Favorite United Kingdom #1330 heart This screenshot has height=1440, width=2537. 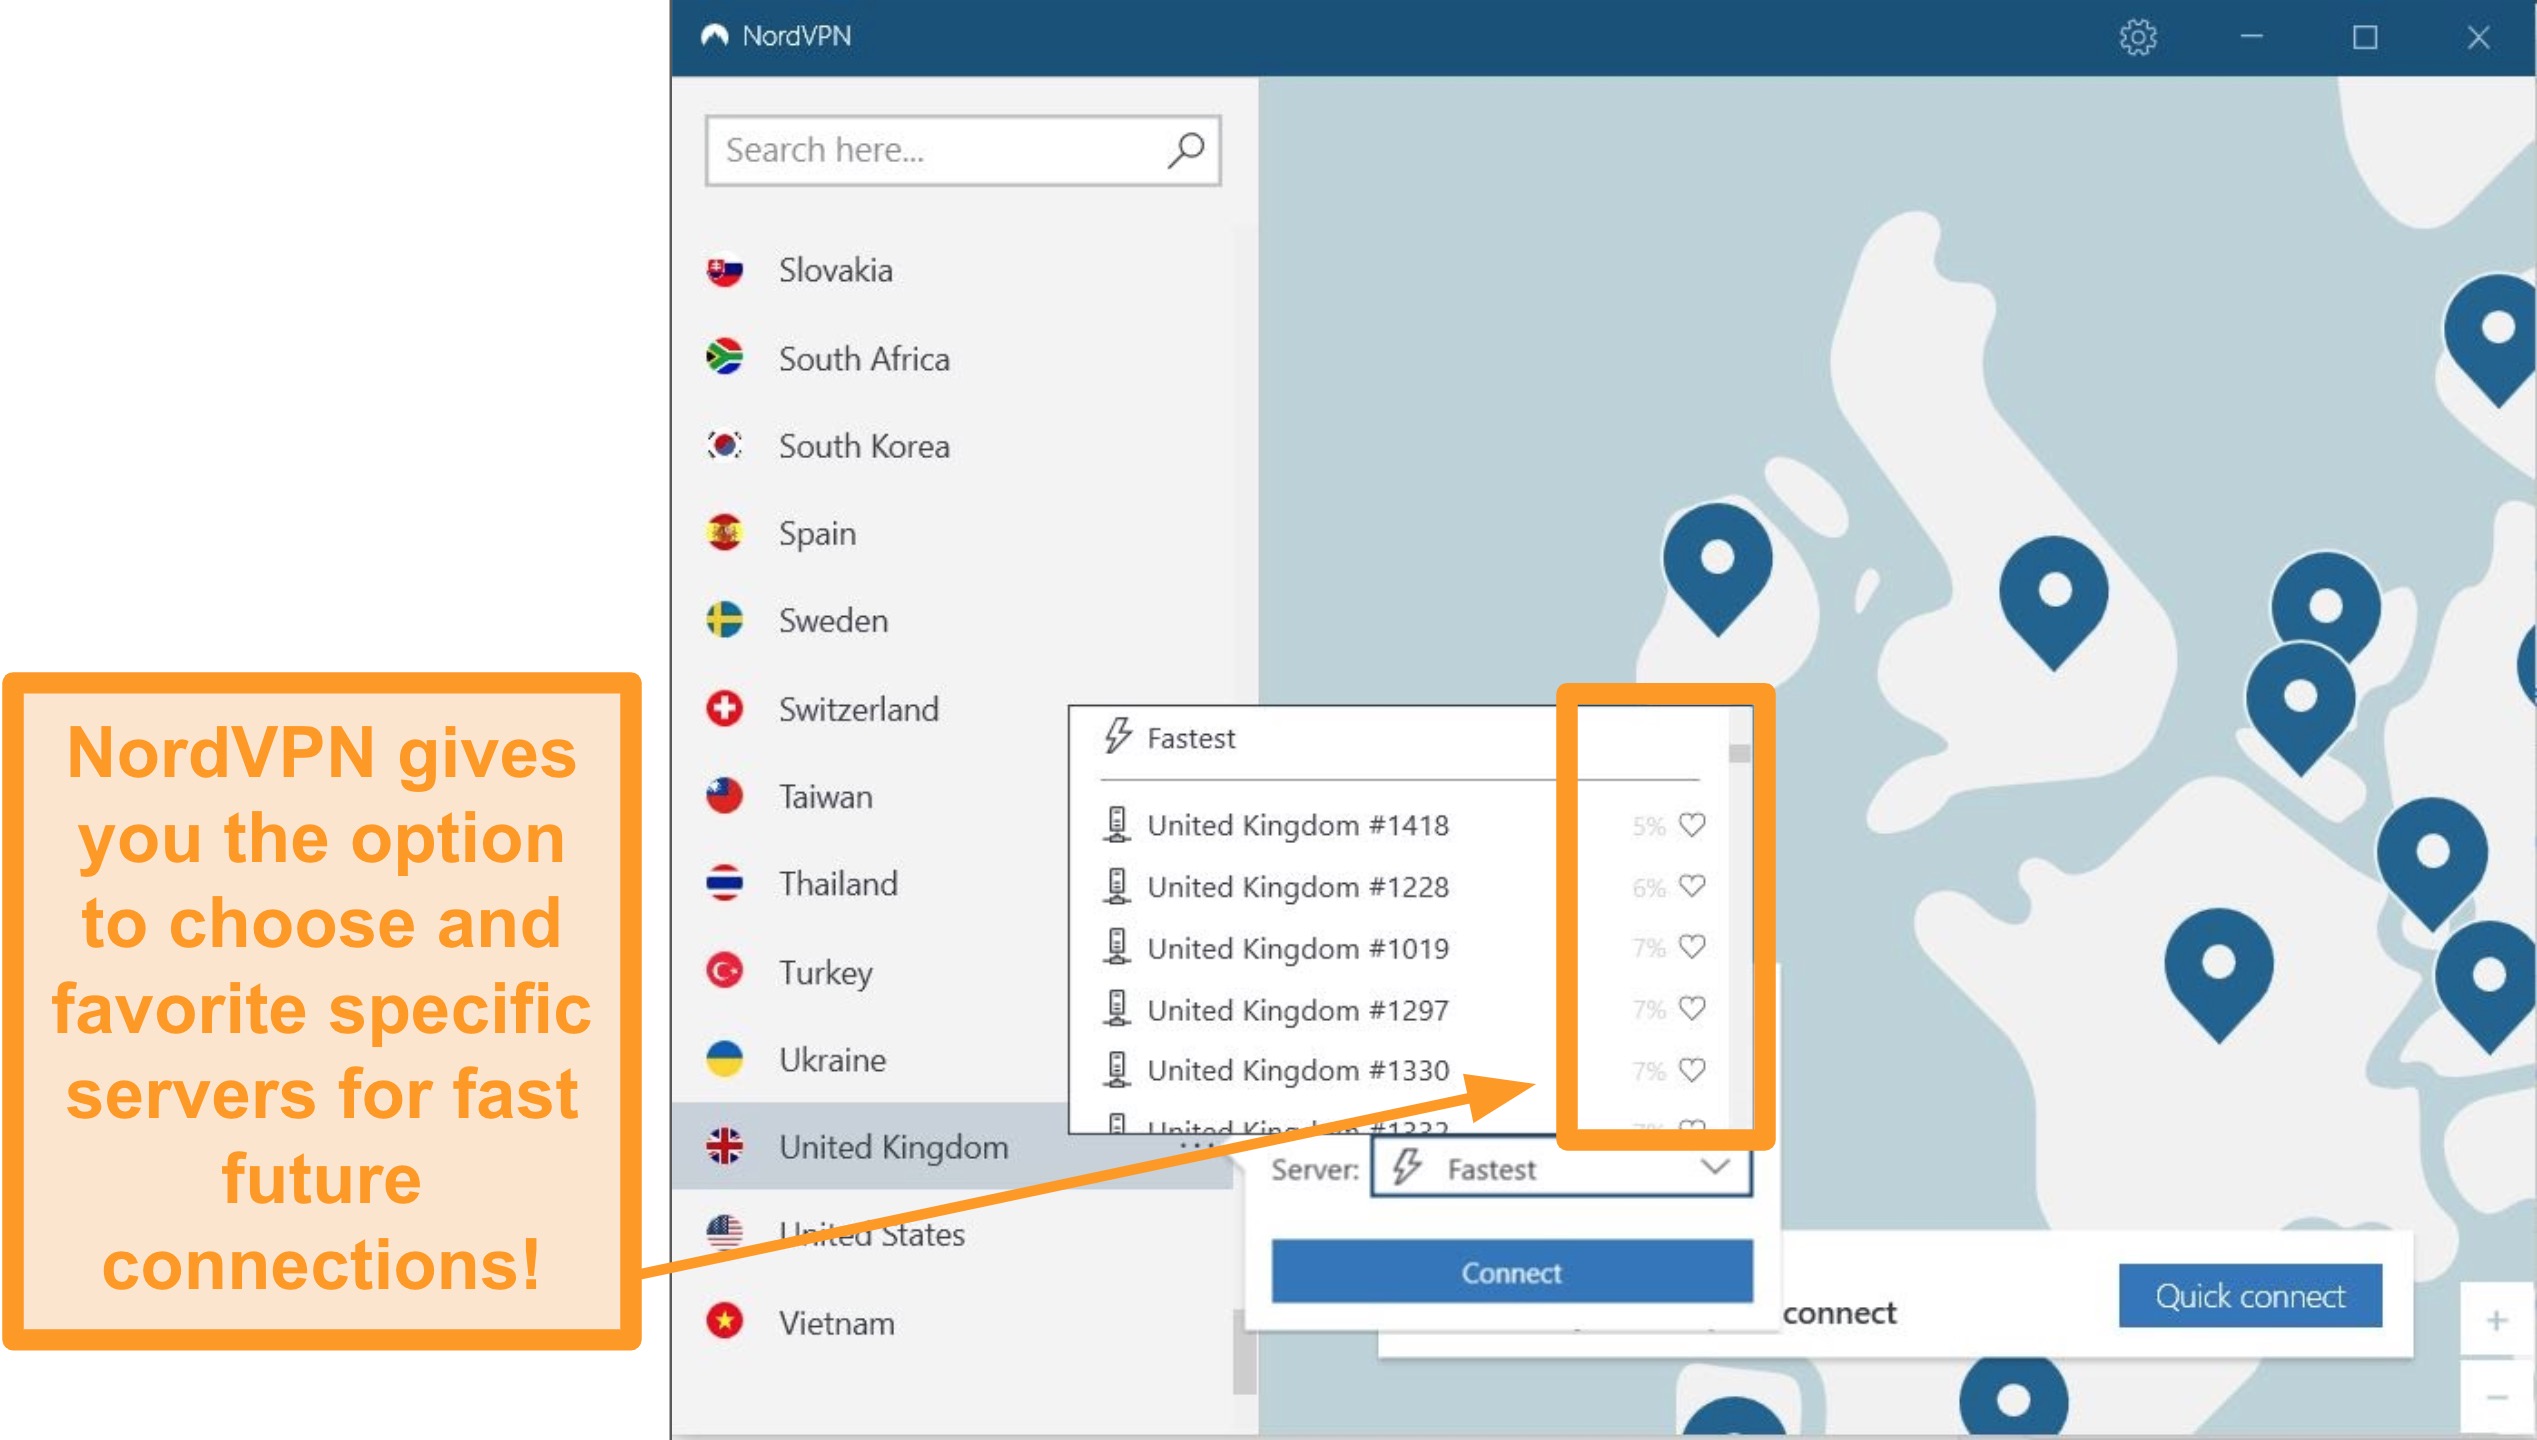[1691, 1070]
